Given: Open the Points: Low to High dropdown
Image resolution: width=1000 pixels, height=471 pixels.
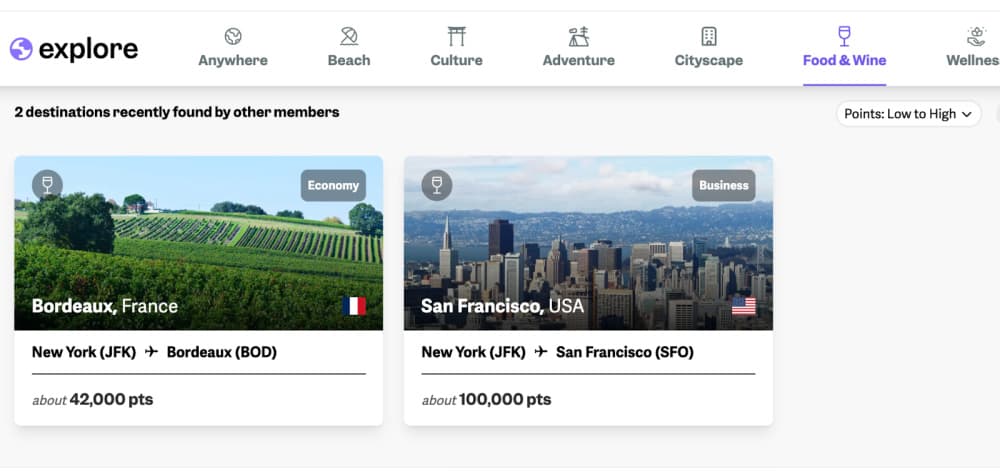Looking at the screenshot, I should coord(907,114).
